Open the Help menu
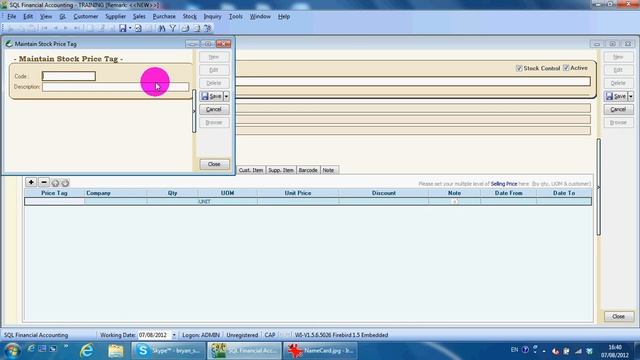 [x=284, y=16]
